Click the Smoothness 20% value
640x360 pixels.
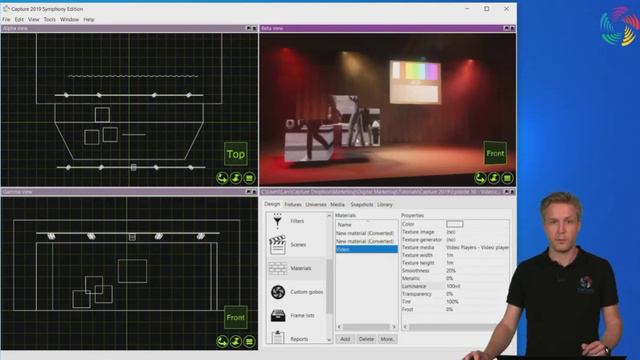click(x=451, y=271)
